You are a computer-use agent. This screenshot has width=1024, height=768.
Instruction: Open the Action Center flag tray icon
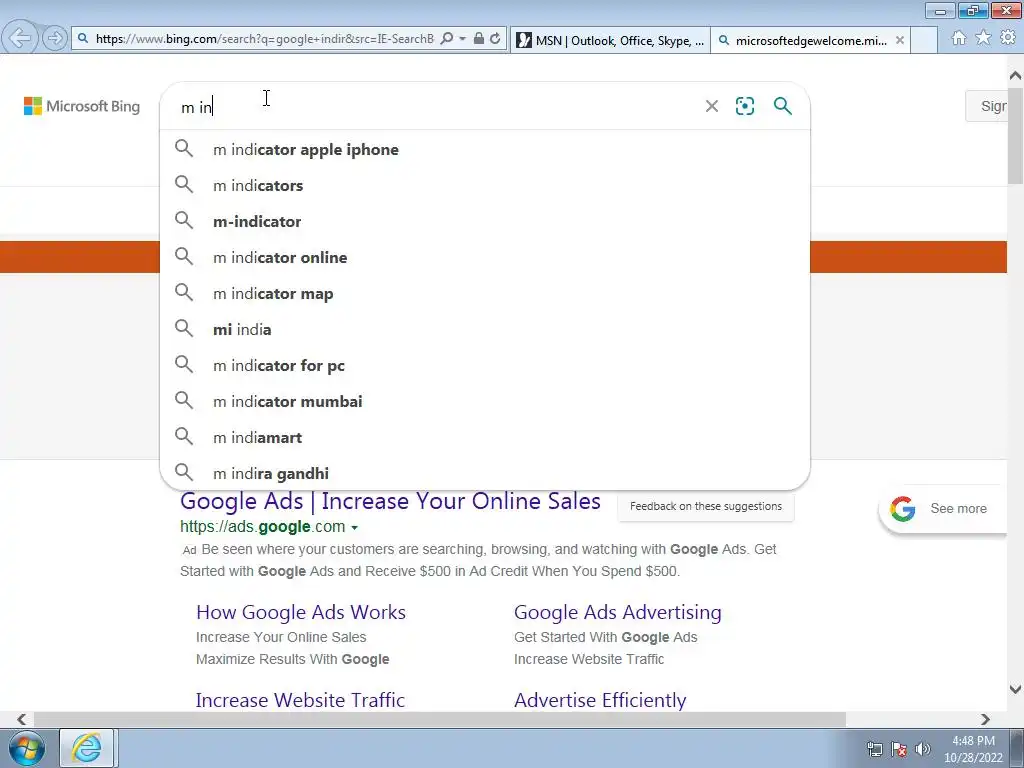coord(899,749)
